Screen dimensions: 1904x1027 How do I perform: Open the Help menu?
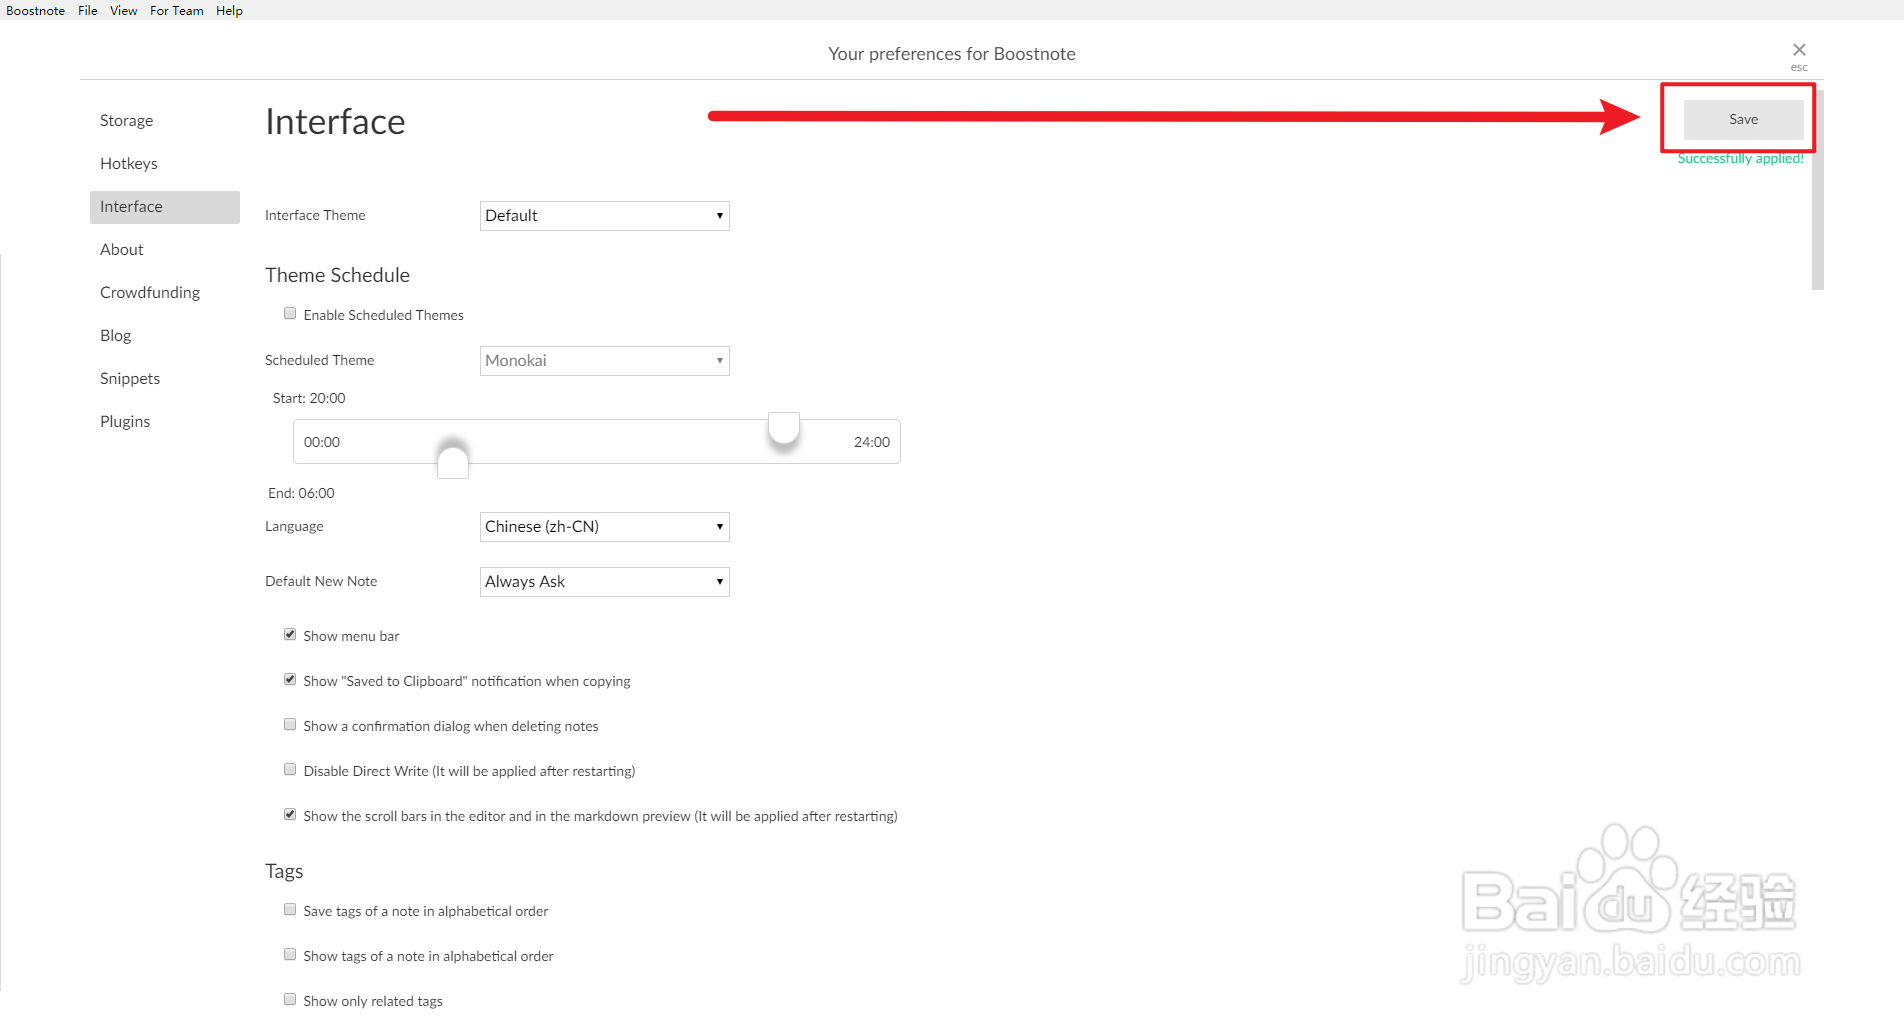point(229,10)
